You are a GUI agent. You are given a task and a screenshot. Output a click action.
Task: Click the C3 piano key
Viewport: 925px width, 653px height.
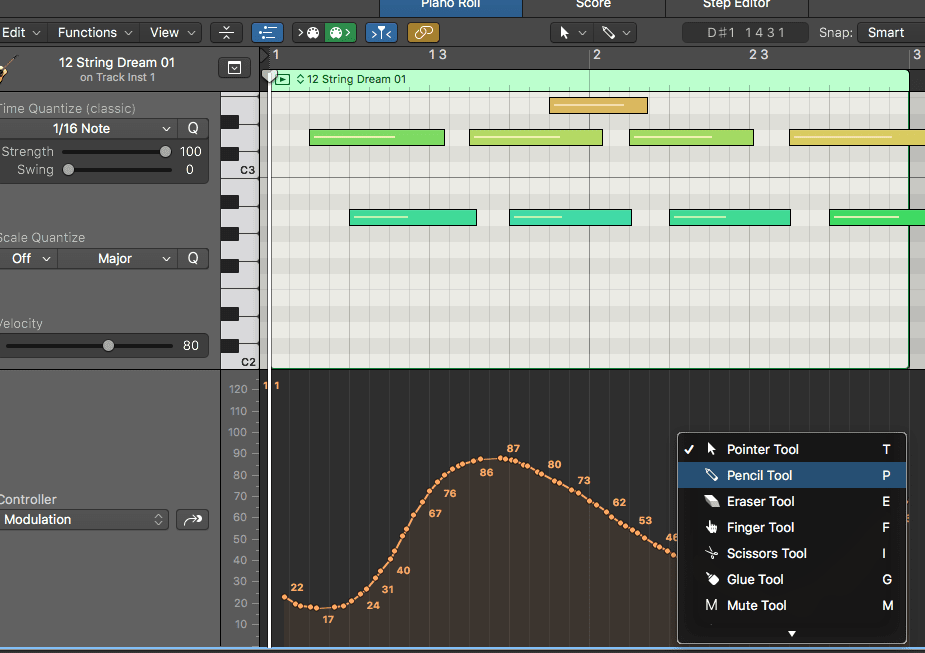(240, 170)
